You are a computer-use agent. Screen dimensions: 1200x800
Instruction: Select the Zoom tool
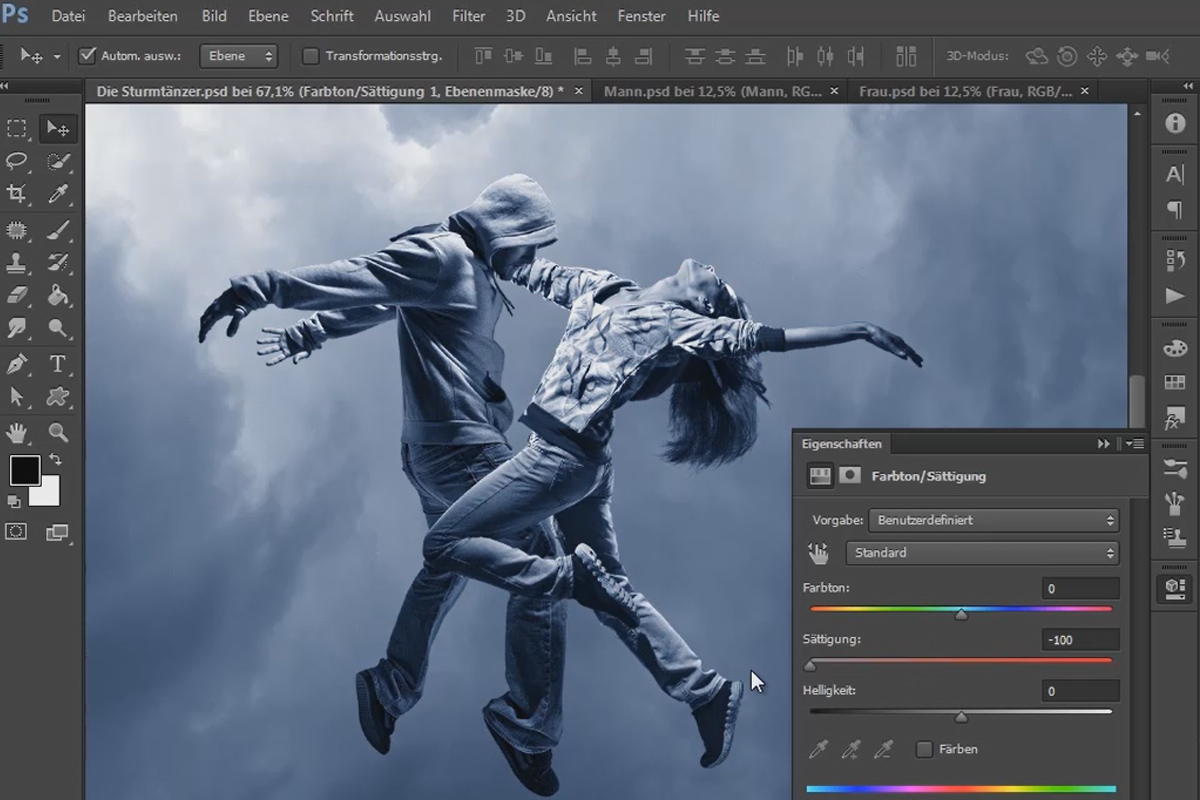click(x=58, y=432)
